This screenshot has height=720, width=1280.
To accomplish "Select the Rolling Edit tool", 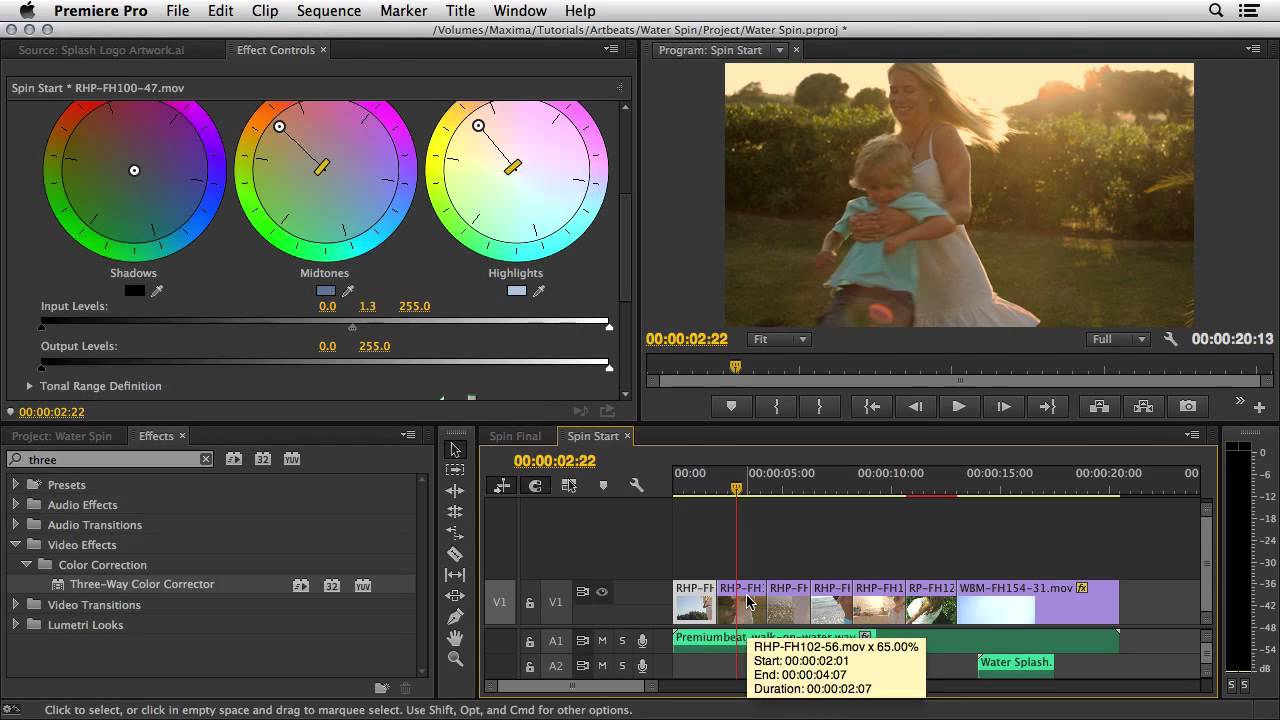I will coord(455,511).
